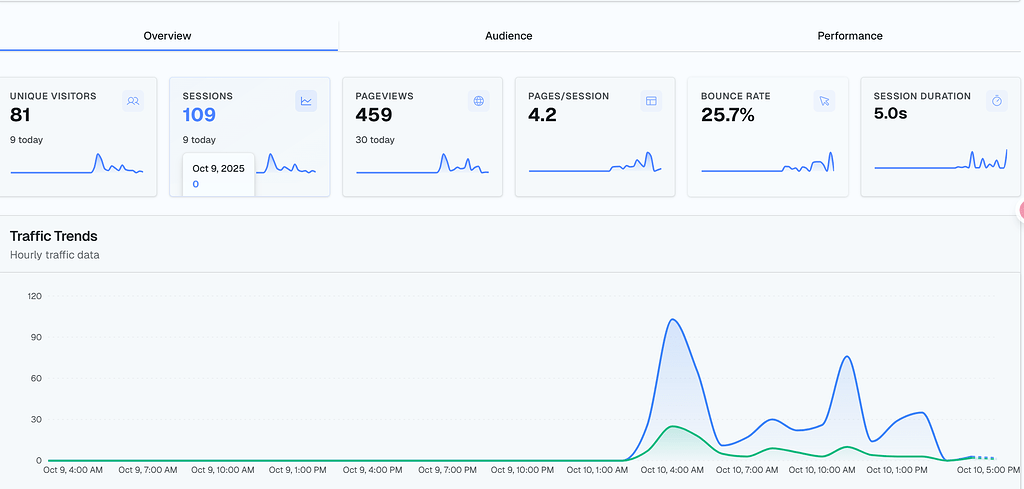Screen dimensions: 1024x489
Task: Click the PAGEVIEWS card label
Action: (x=384, y=96)
